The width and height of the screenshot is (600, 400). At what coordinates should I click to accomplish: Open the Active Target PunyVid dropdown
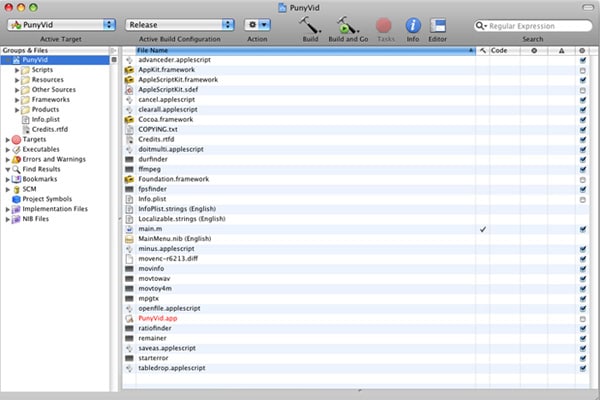point(61,25)
